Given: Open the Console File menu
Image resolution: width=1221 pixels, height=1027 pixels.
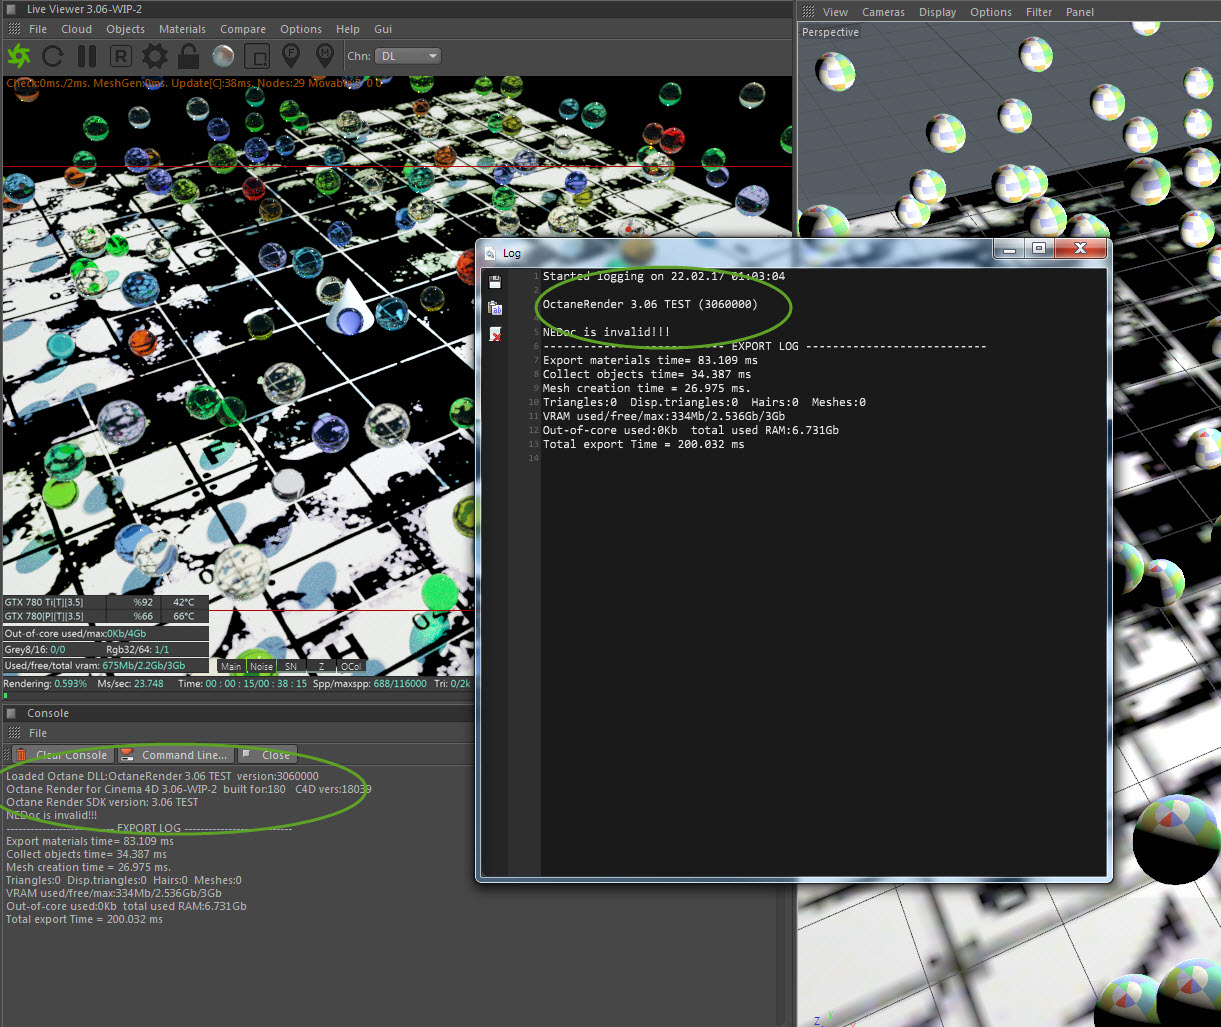Looking at the screenshot, I should pyautogui.click(x=37, y=733).
